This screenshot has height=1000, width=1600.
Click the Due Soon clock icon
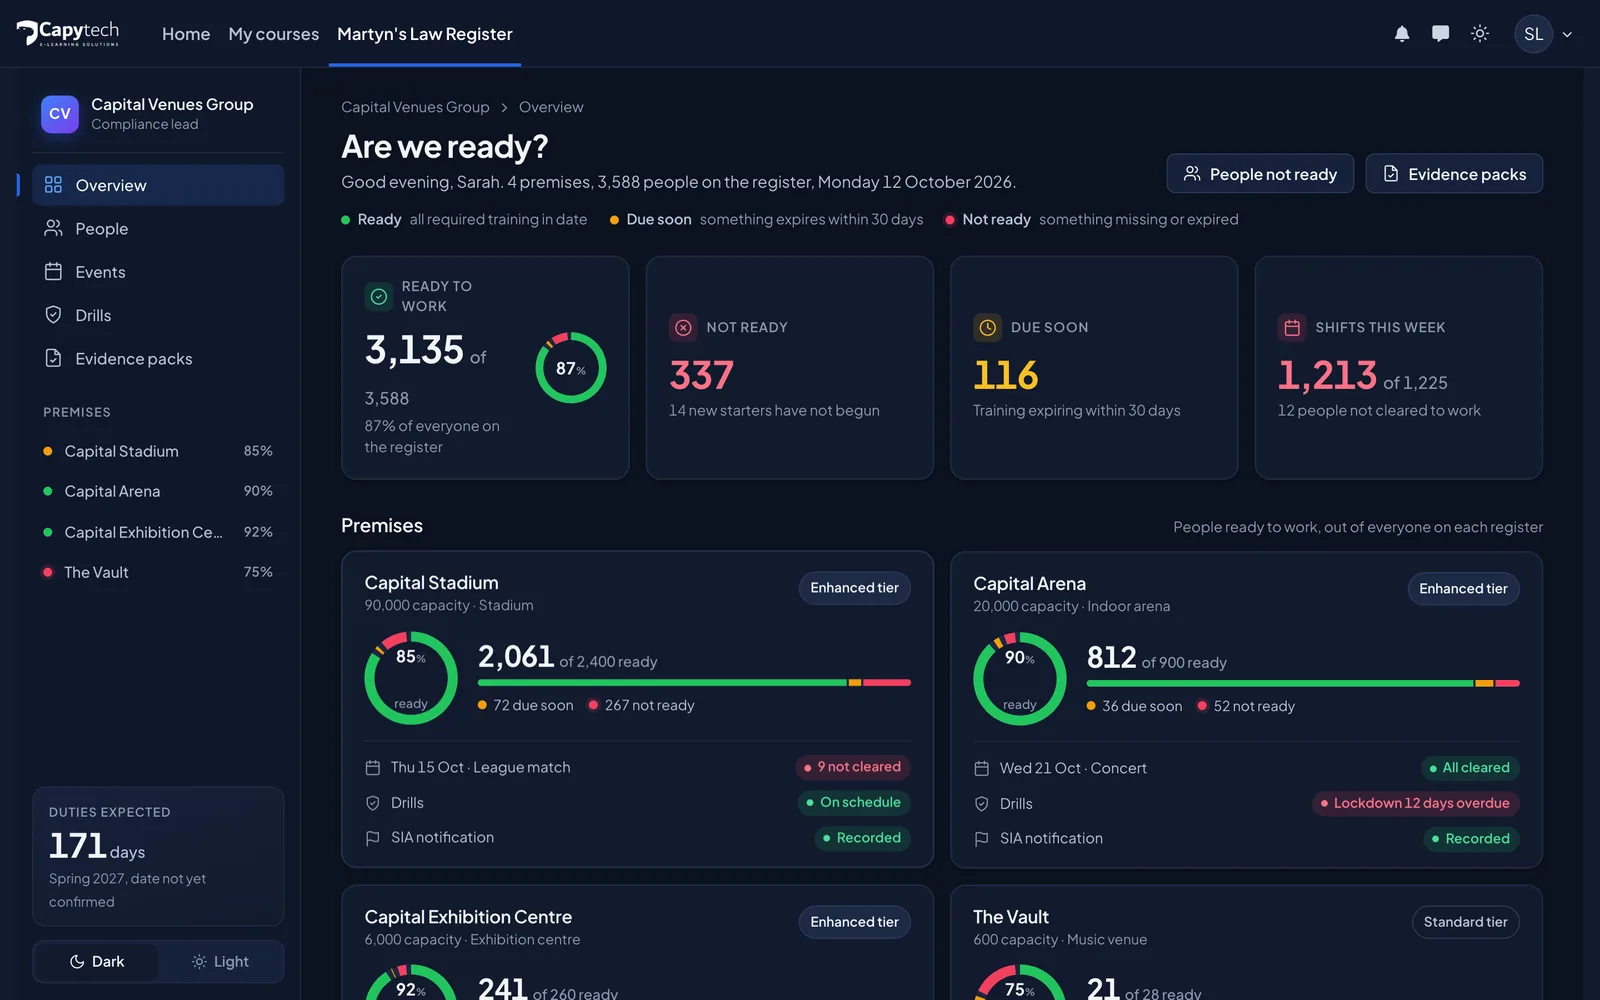click(988, 327)
